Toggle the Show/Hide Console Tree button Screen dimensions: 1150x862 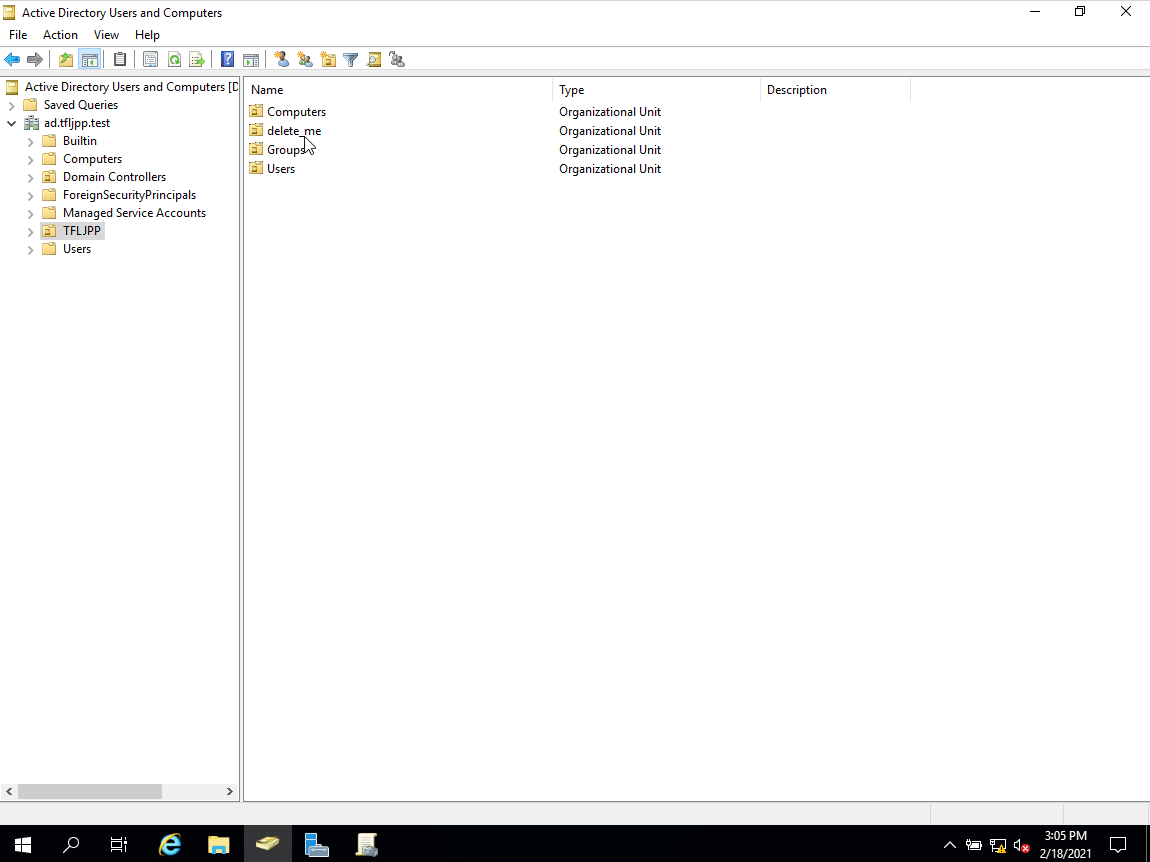pos(89,60)
